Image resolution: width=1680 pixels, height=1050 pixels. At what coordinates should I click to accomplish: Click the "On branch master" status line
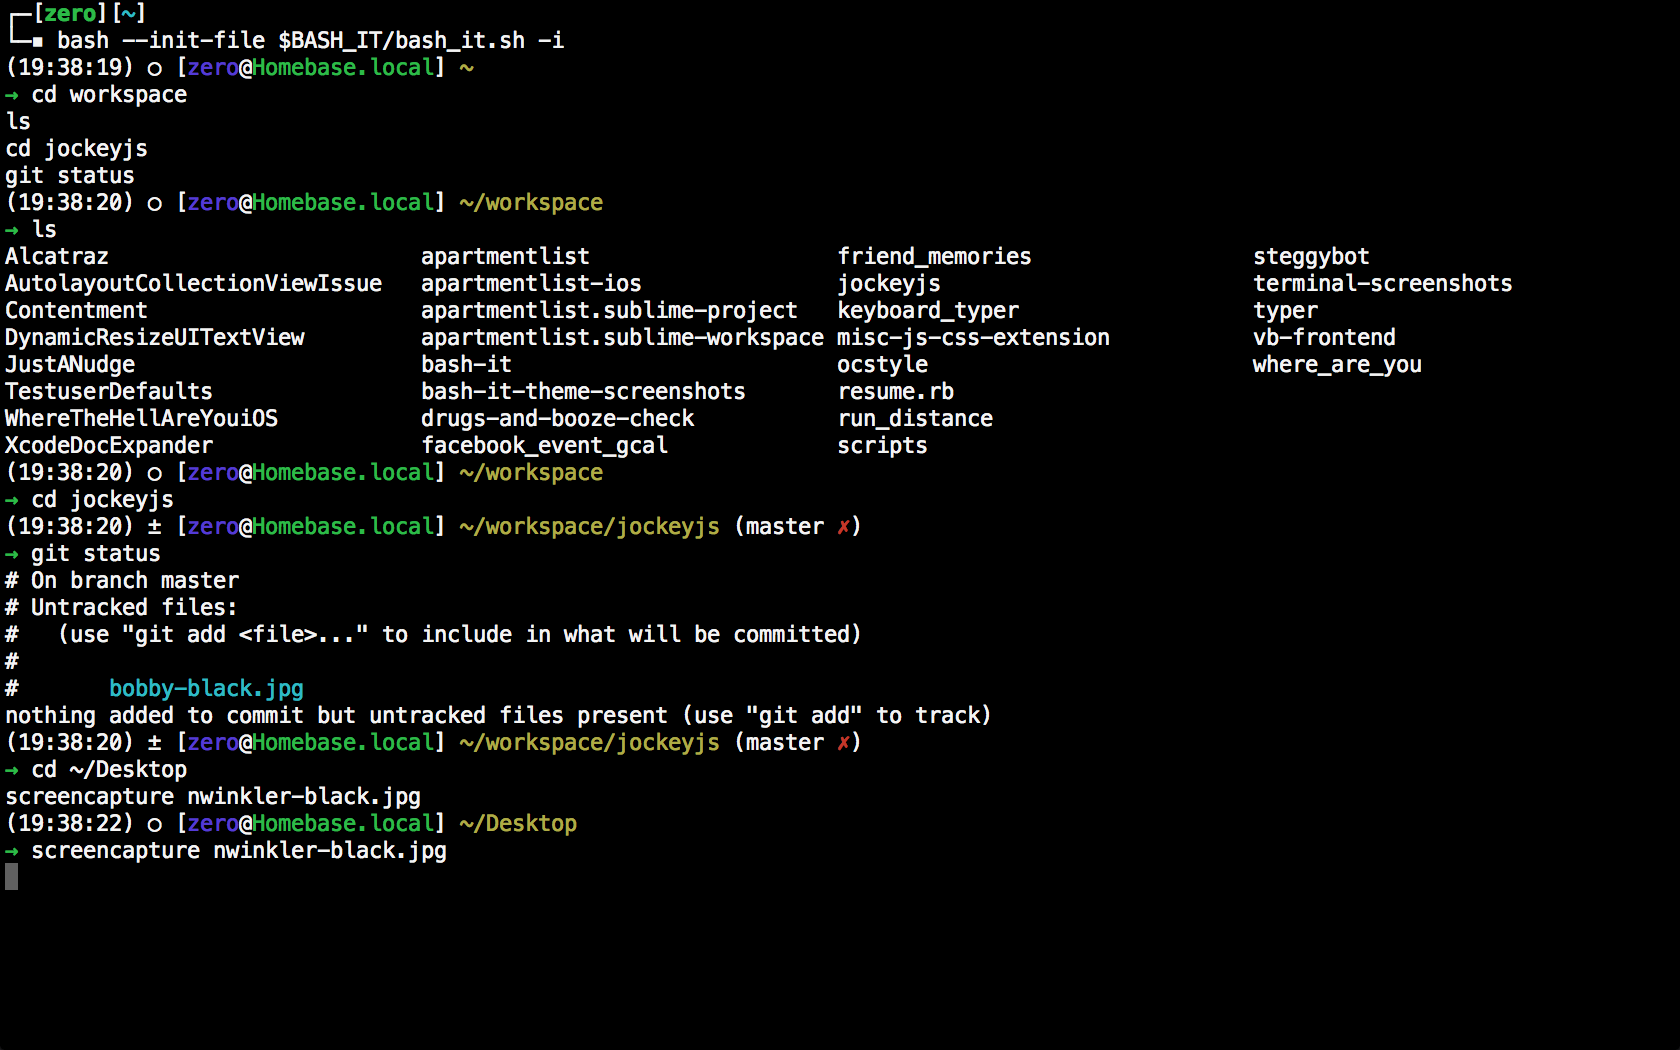[x=134, y=581]
